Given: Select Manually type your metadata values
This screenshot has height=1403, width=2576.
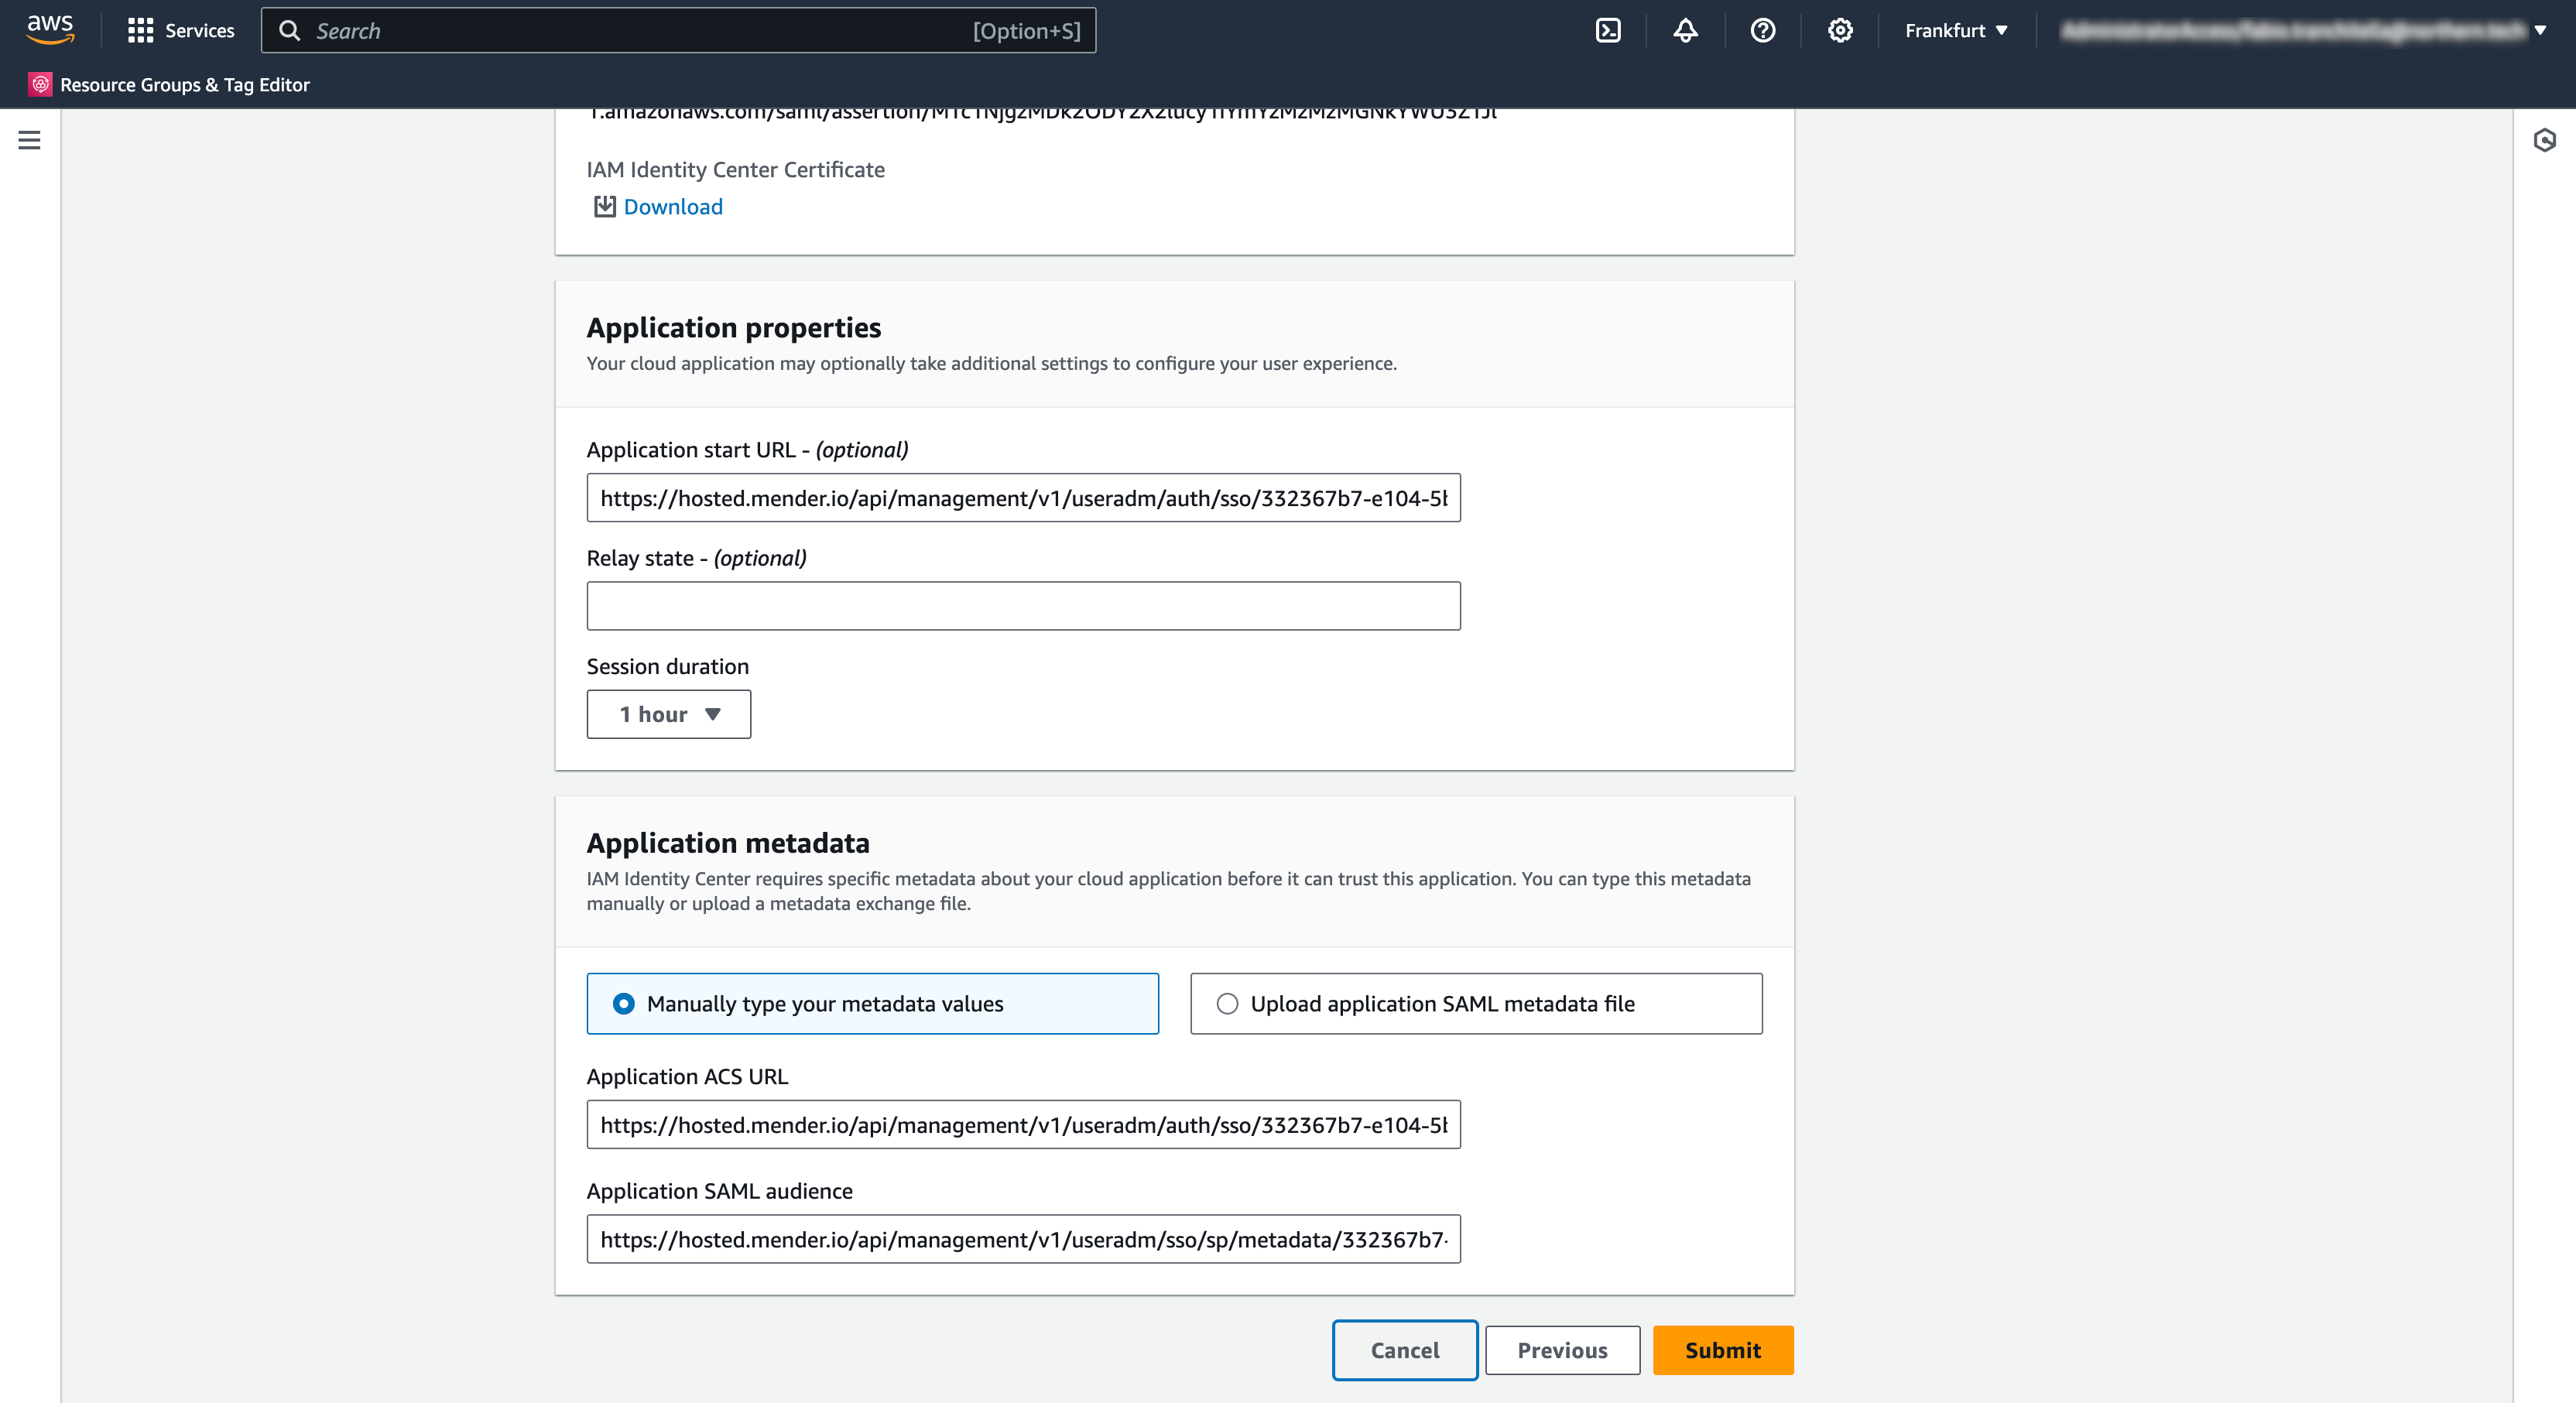Looking at the screenshot, I should (x=623, y=1003).
